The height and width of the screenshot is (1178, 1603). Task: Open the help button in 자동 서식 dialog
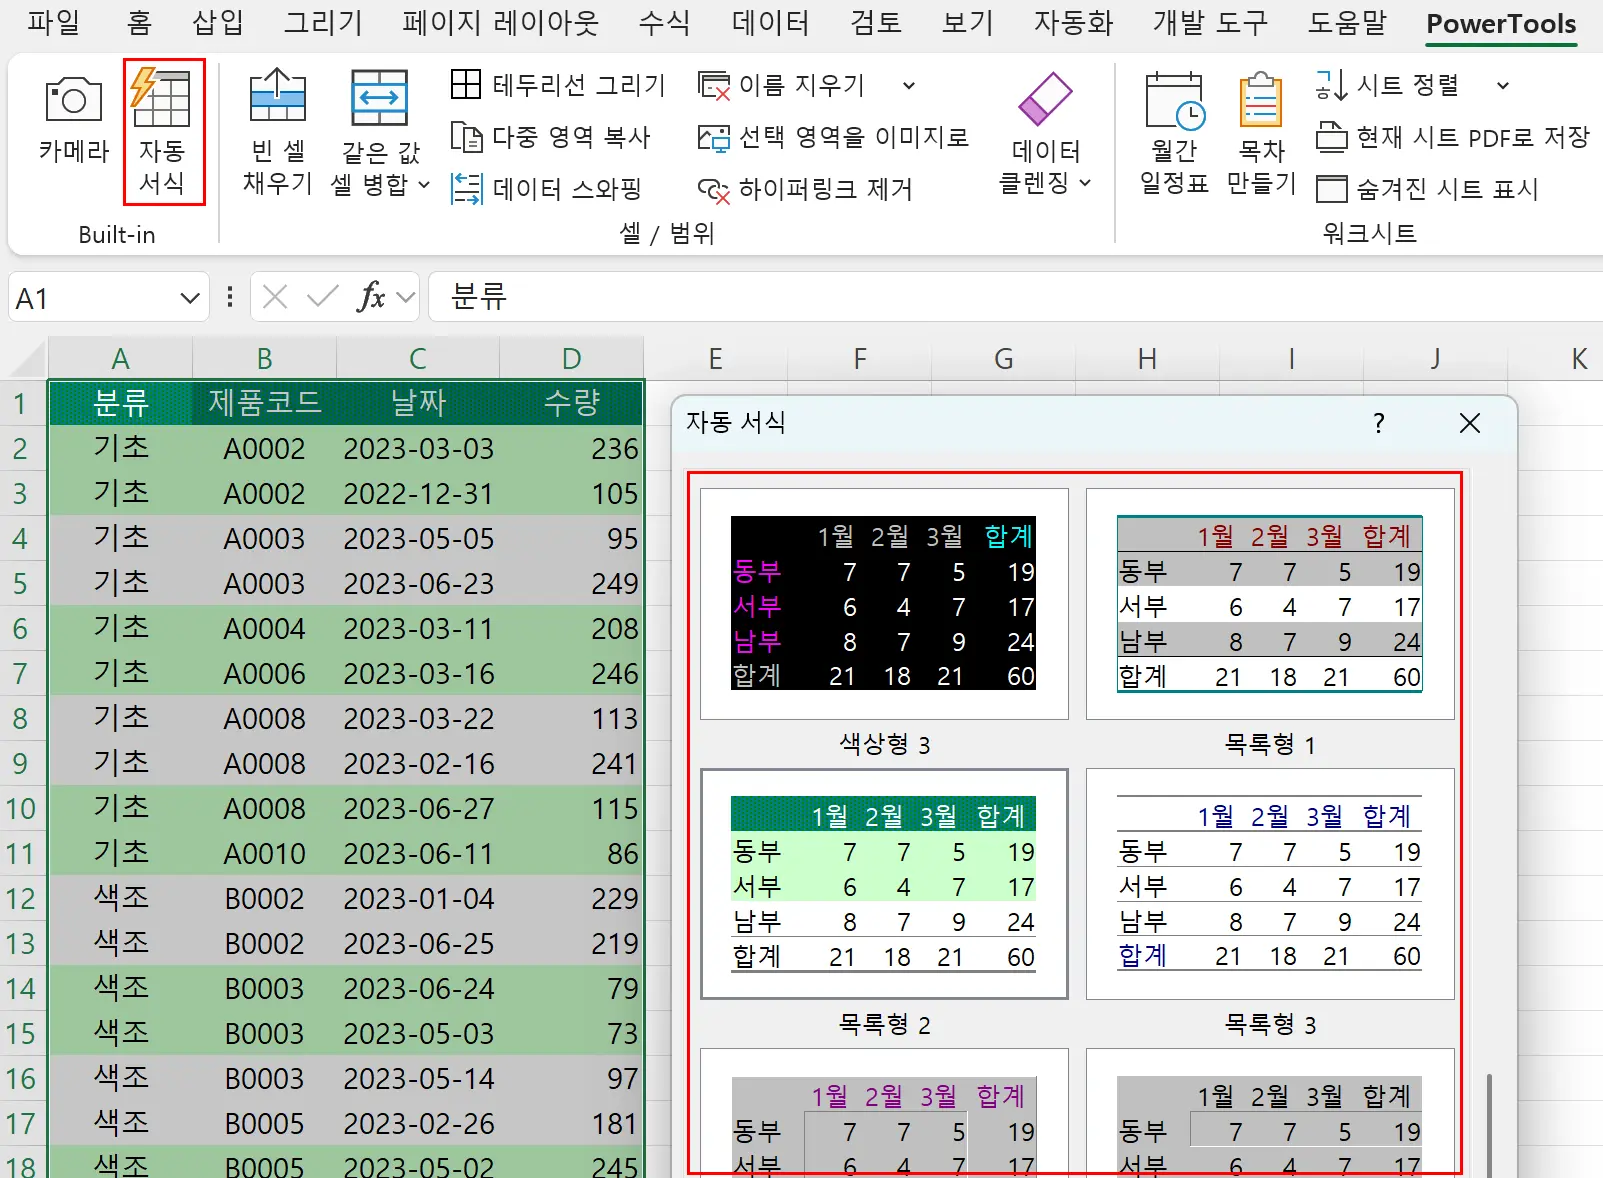tap(1379, 423)
